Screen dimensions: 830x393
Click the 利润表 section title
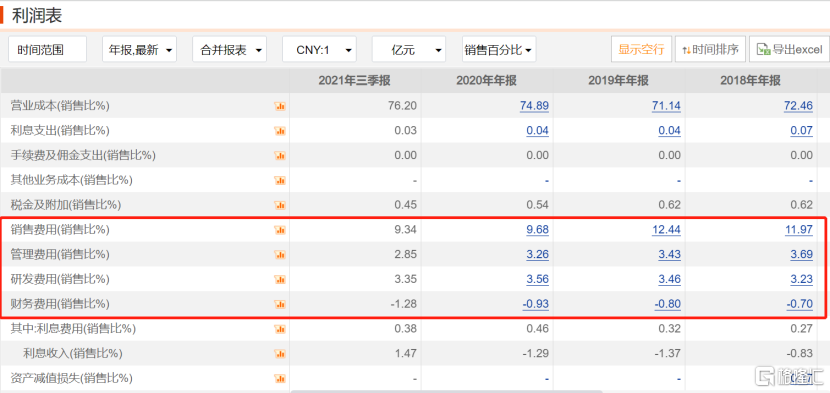tap(37, 15)
